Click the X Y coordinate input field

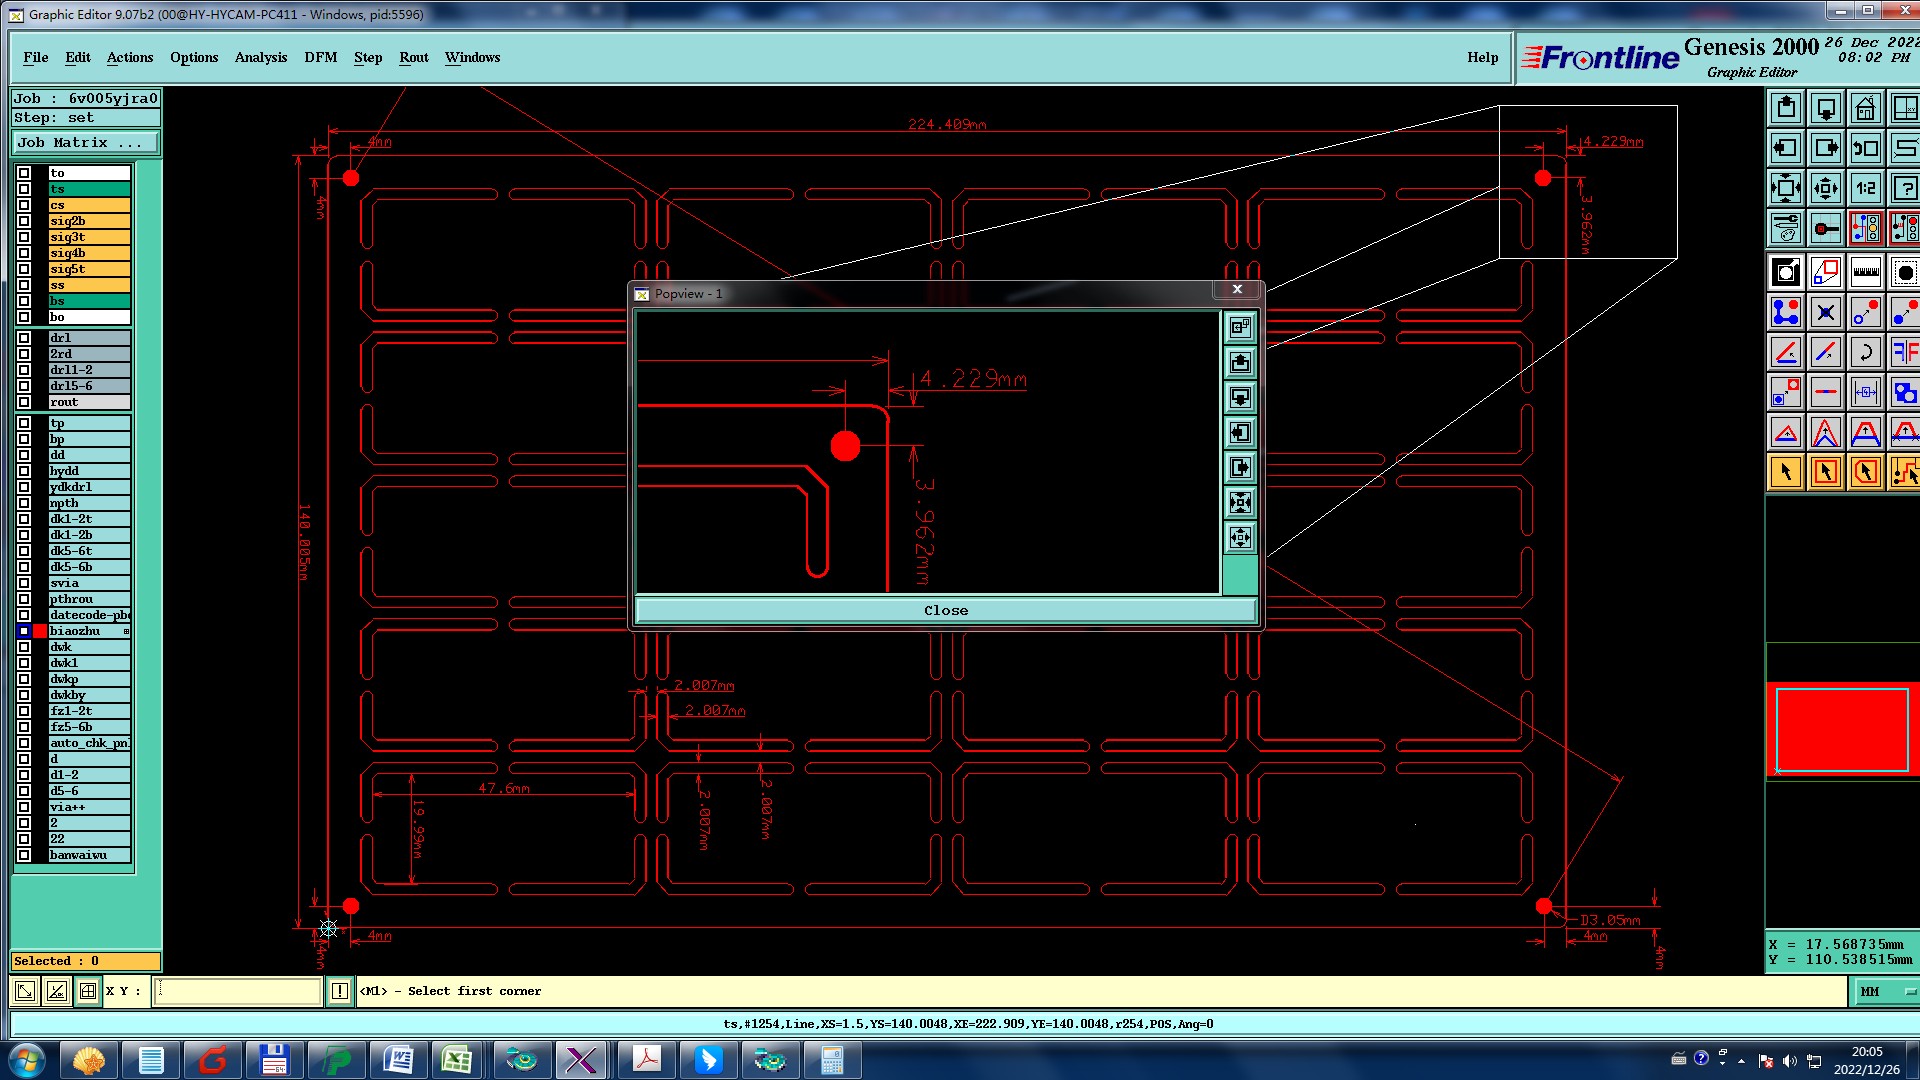pos(237,991)
